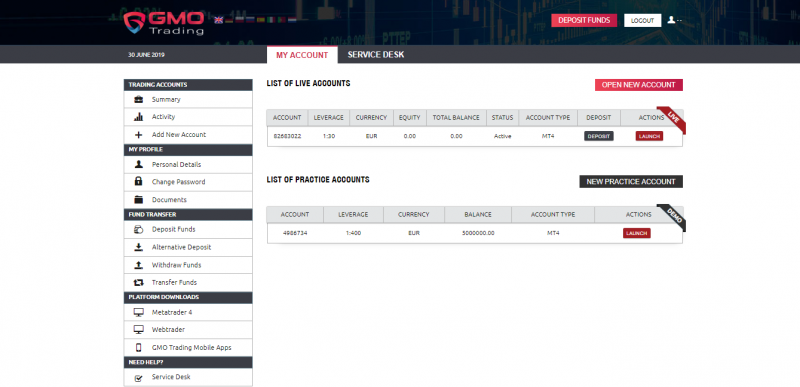Select the Spanish flag language
Image resolution: width=800 pixels, height=387 pixels.
[x=261, y=20]
